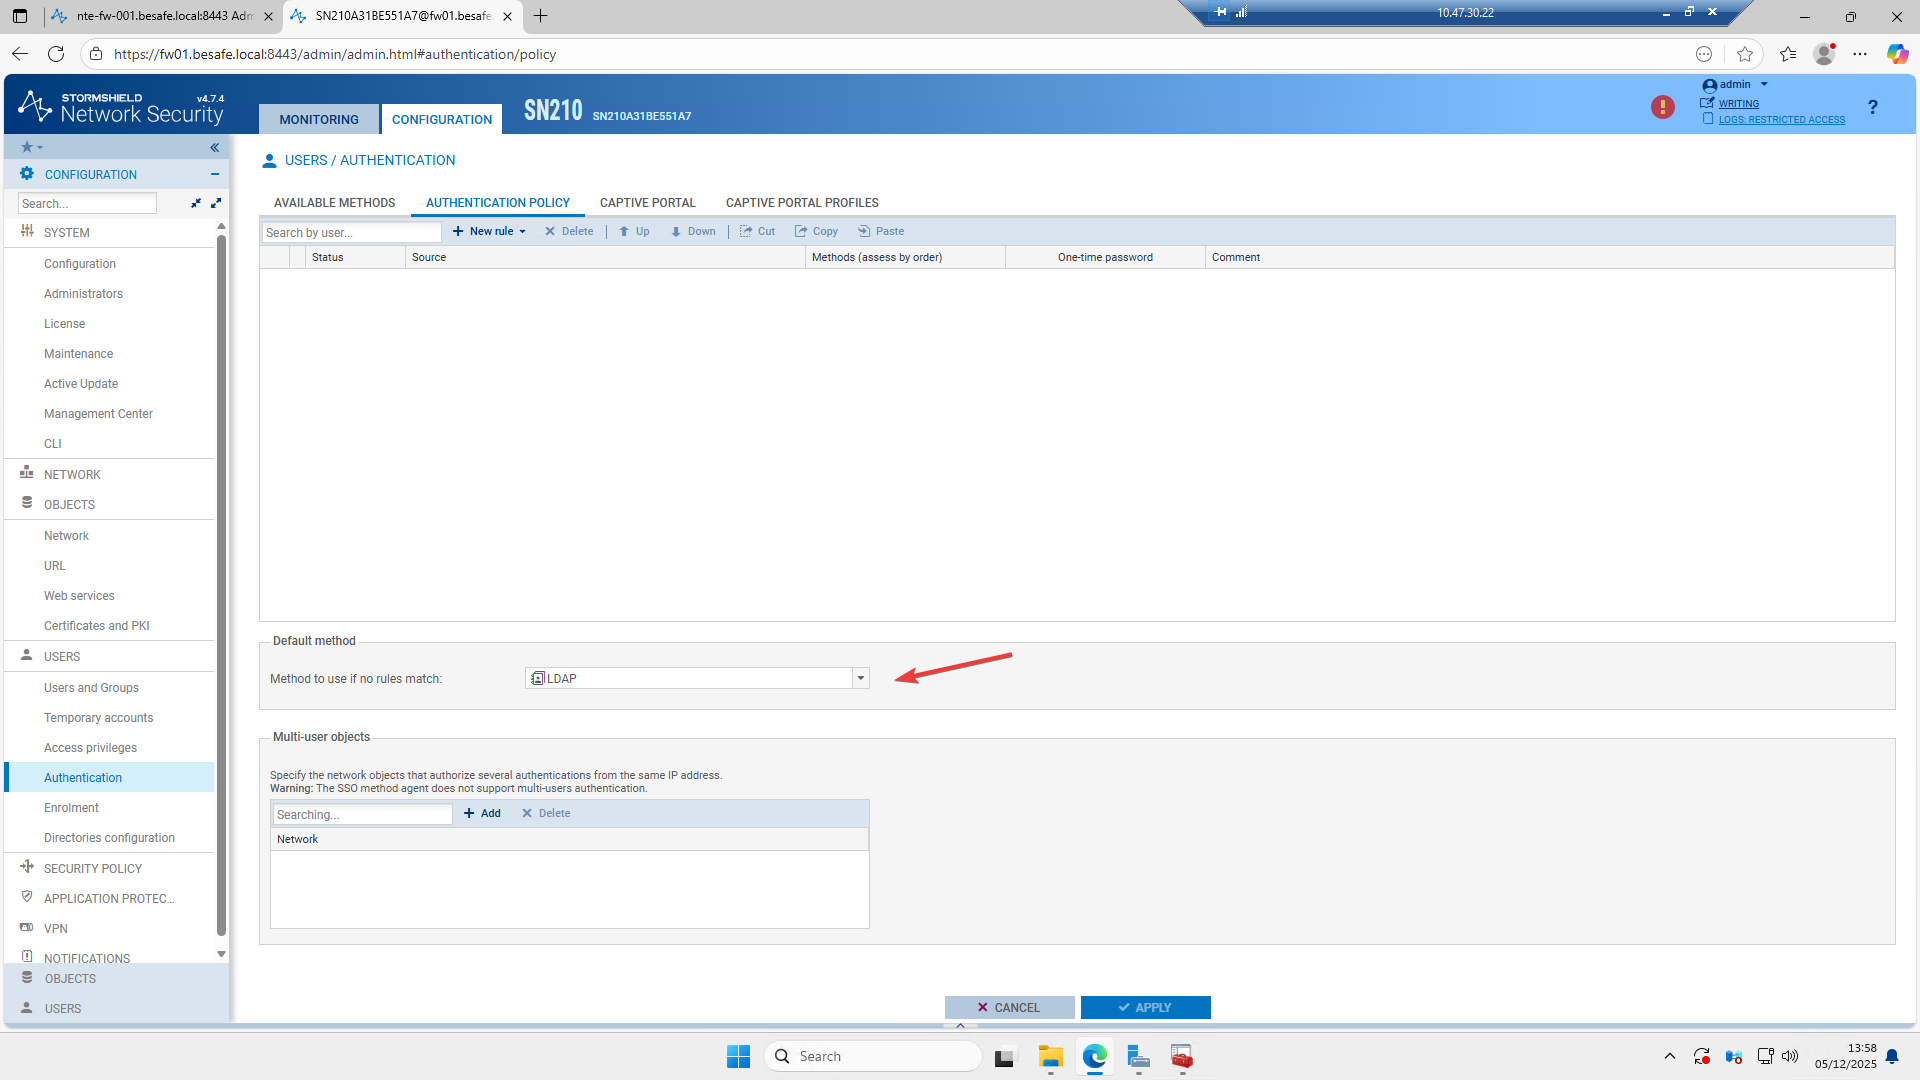Click the Logs: Restricted Access link

(x=1781, y=119)
